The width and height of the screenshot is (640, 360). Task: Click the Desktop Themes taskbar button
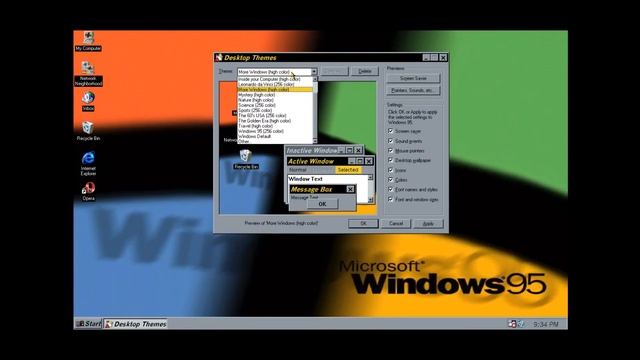136,324
